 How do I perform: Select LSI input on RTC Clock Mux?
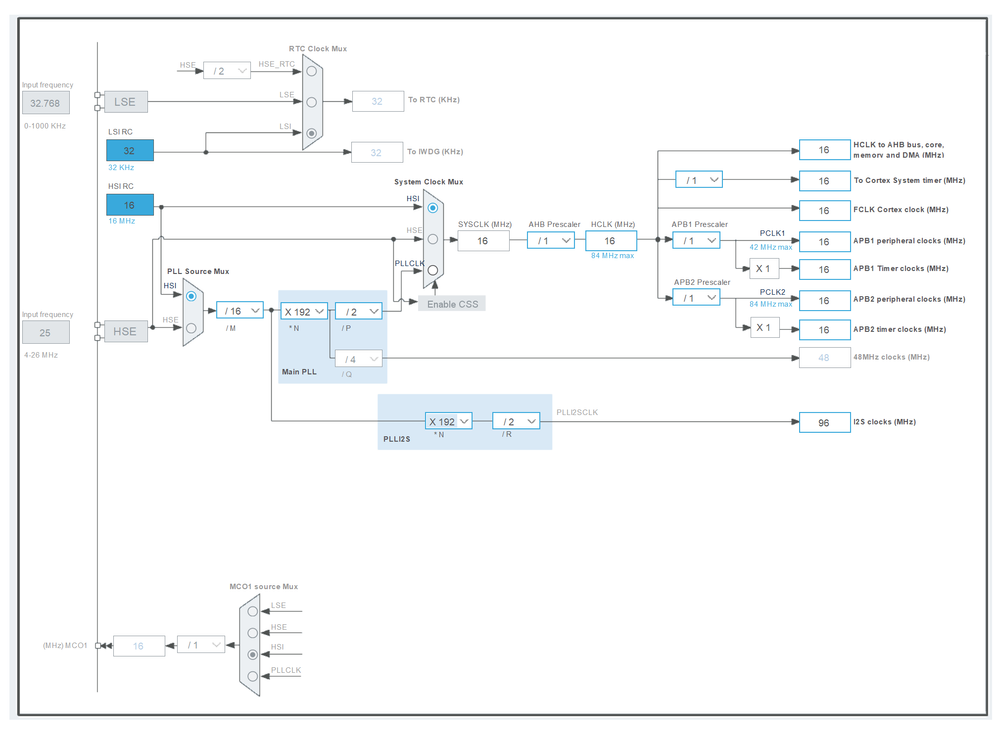312,133
